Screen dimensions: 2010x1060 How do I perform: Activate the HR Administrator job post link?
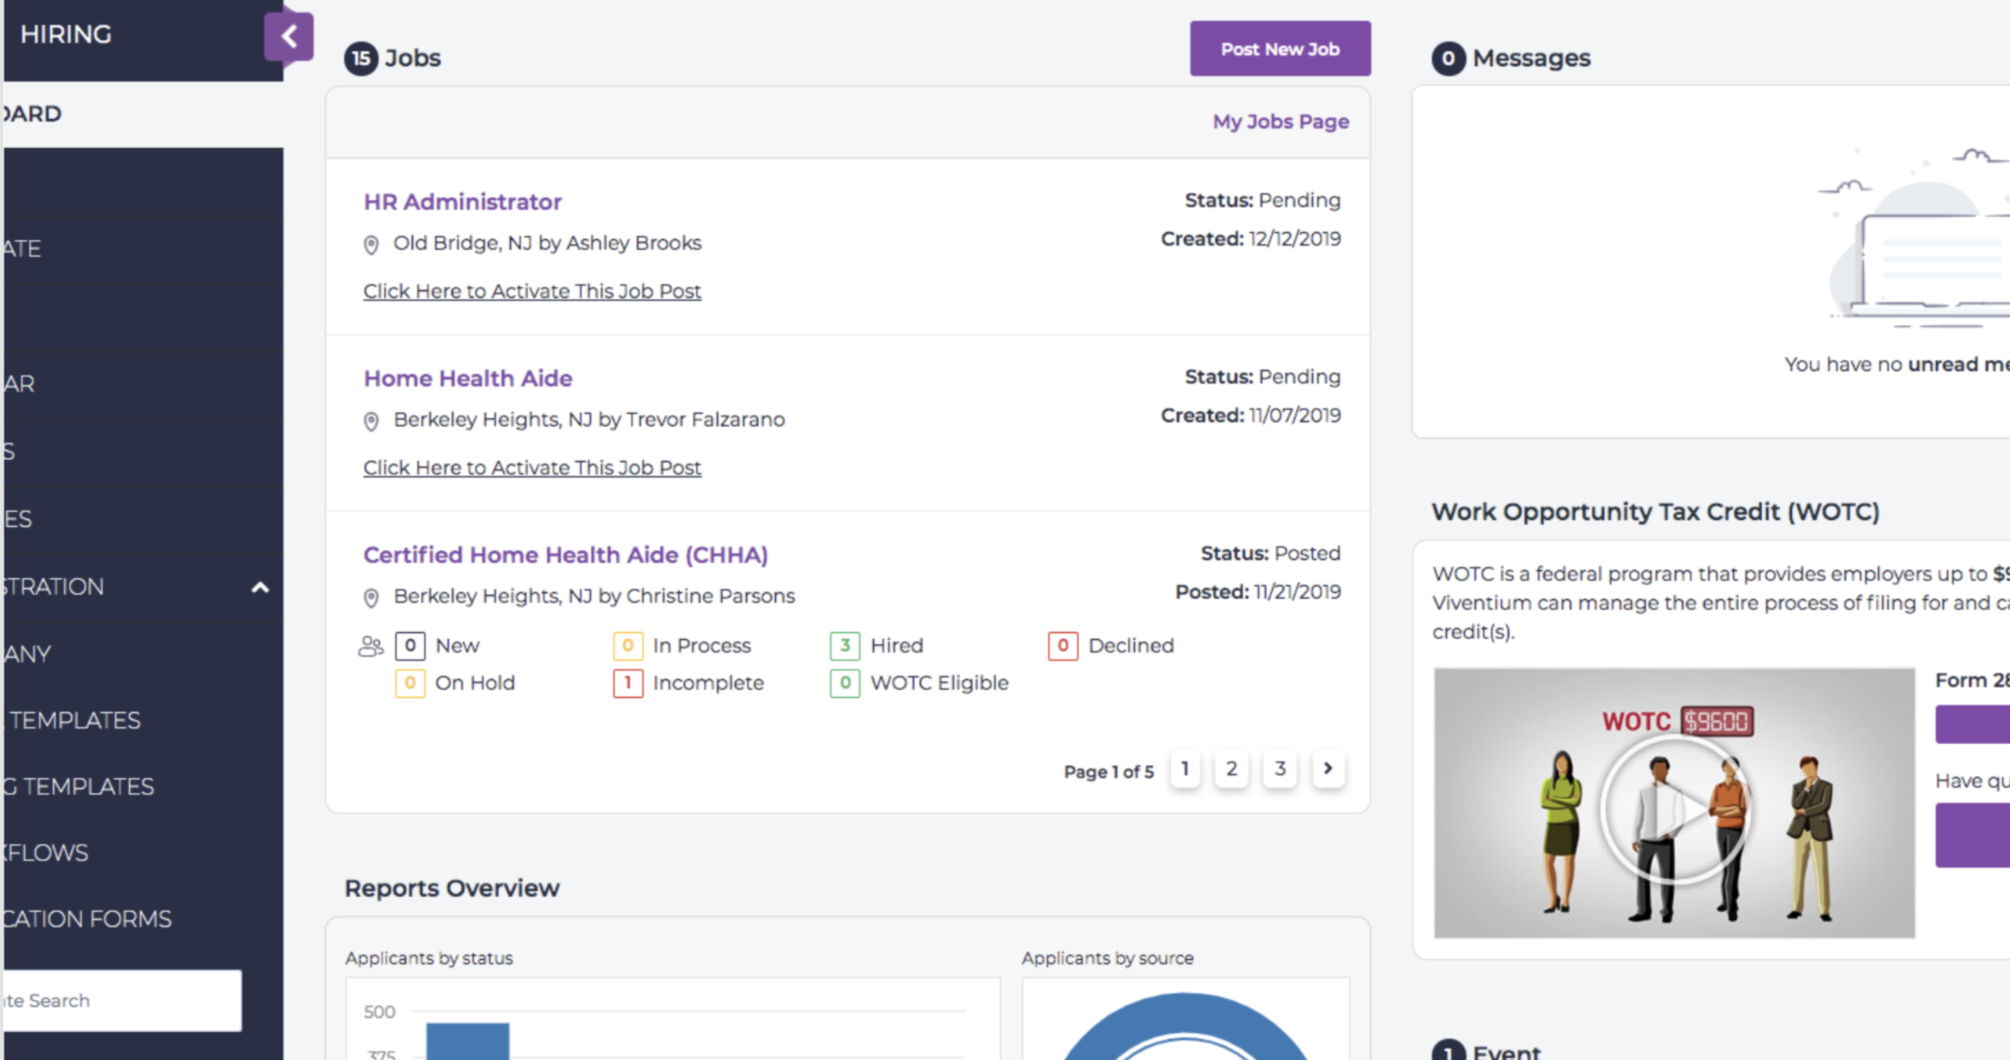[x=532, y=291]
